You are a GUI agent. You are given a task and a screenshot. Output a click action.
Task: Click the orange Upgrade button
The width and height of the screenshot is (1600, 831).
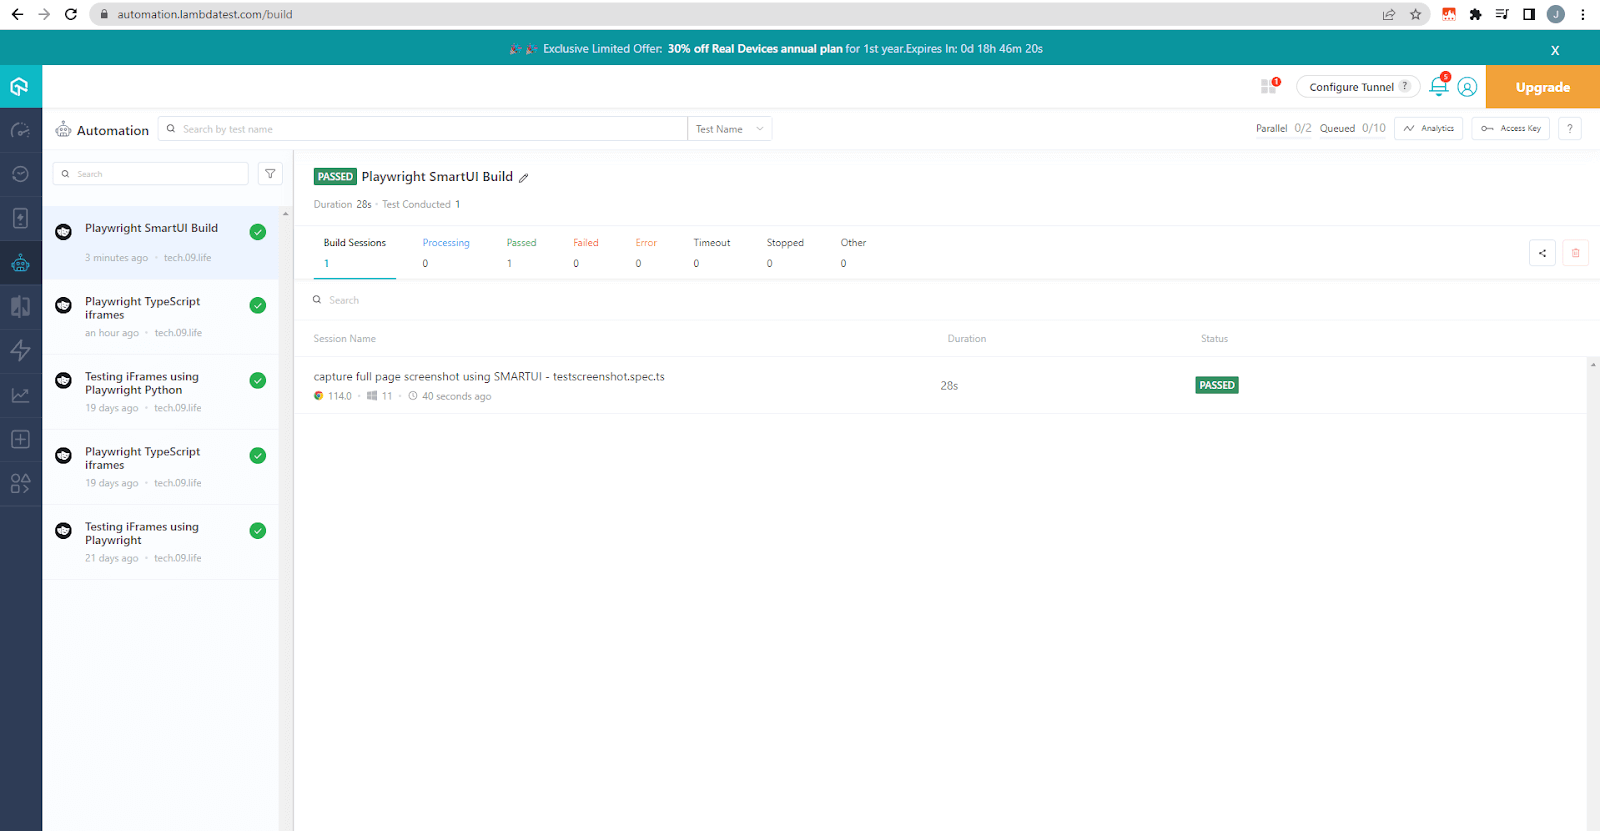(1542, 87)
